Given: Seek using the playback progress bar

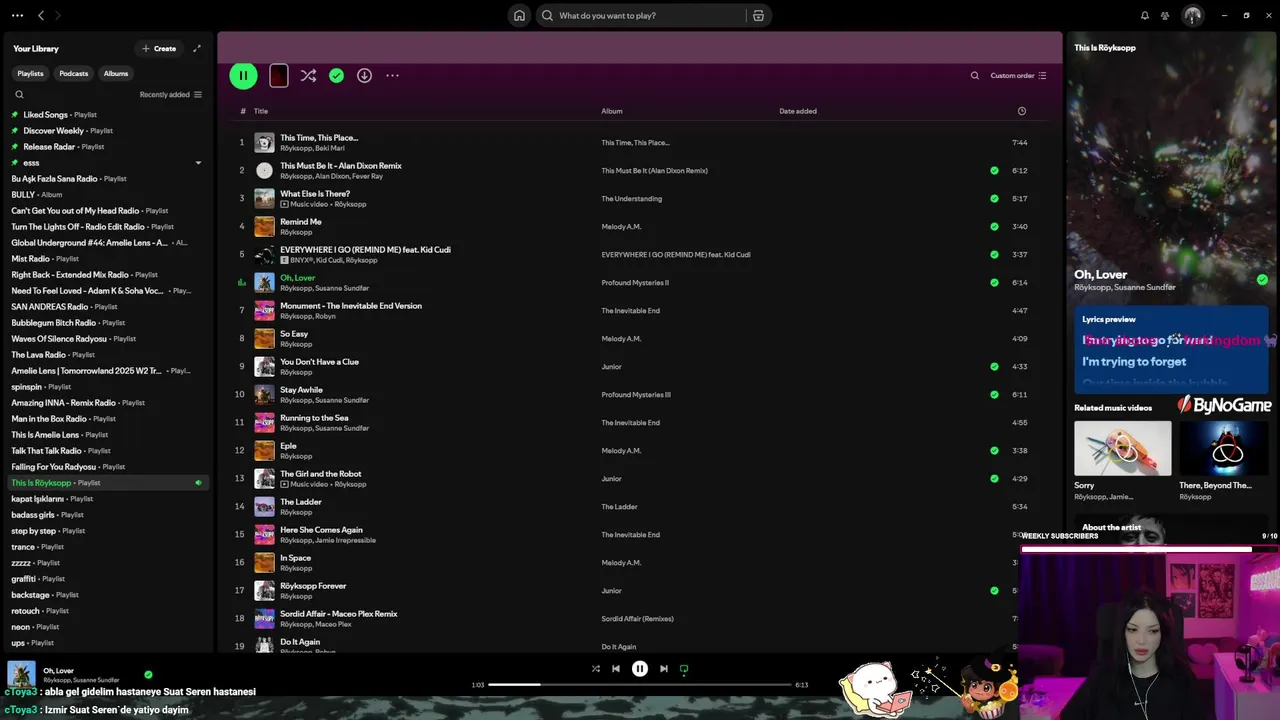Looking at the screenshot, I should tap(640, 685).
